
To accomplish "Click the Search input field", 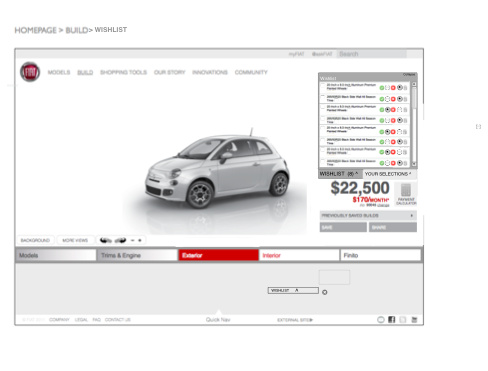I will coord(371,54).
